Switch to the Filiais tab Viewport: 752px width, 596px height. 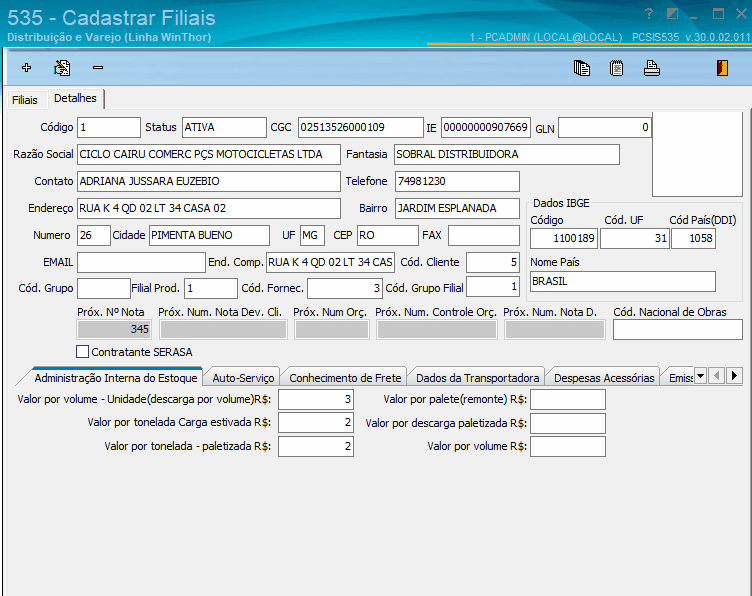(24, 100)
